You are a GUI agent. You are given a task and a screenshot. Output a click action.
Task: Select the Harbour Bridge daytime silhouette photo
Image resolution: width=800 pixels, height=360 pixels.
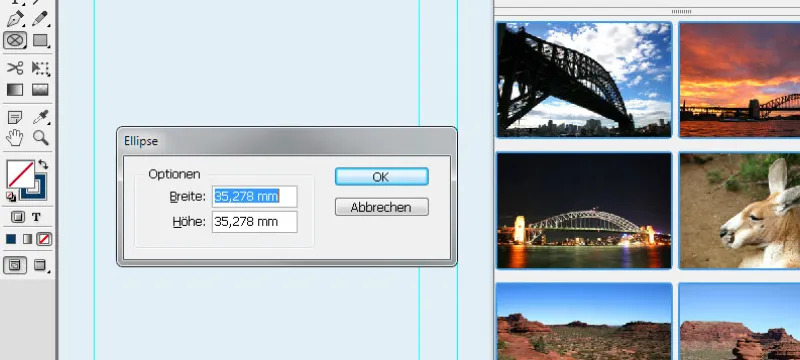pyautogui.click(x=584, y=80)
